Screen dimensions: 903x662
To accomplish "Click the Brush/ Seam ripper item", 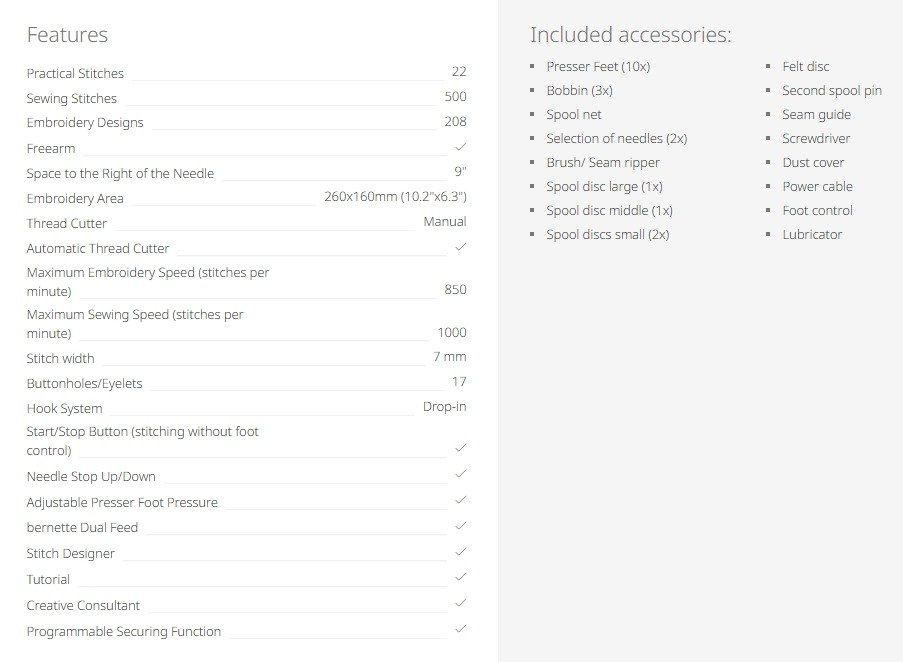I will point(602,163).
